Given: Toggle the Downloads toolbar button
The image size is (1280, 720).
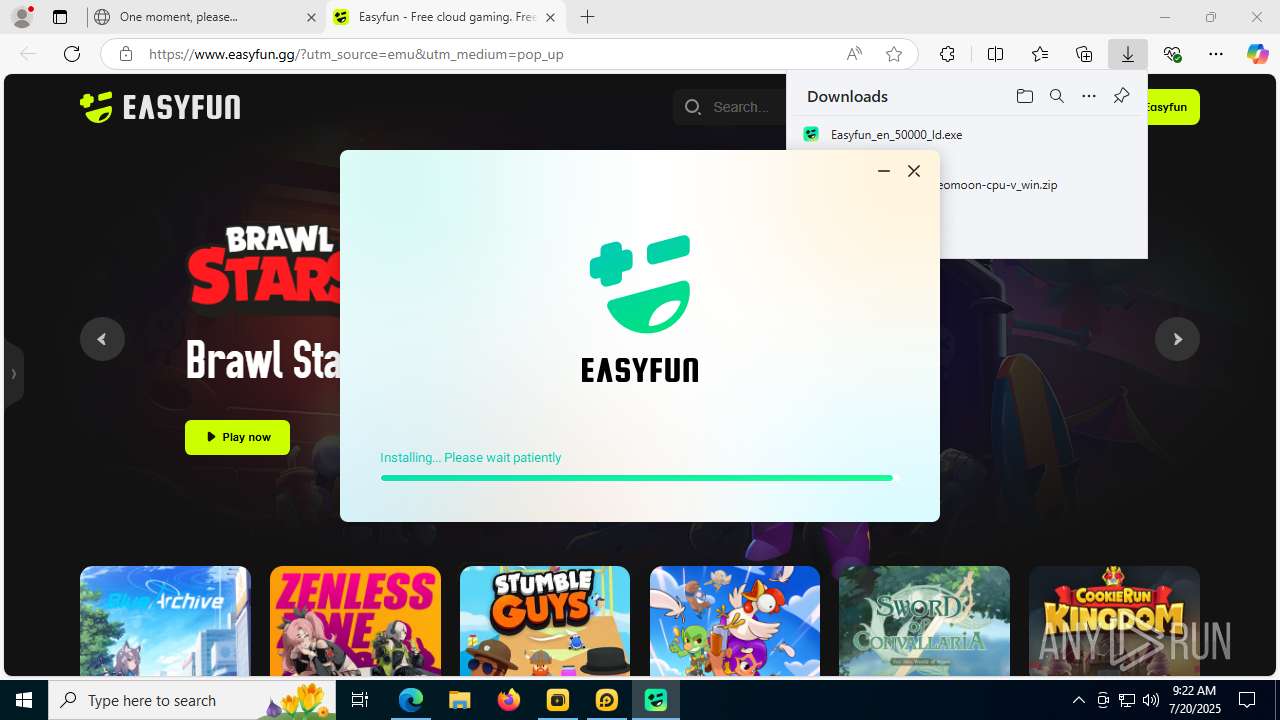Looking at the screenshot, I should point(1128,54).
